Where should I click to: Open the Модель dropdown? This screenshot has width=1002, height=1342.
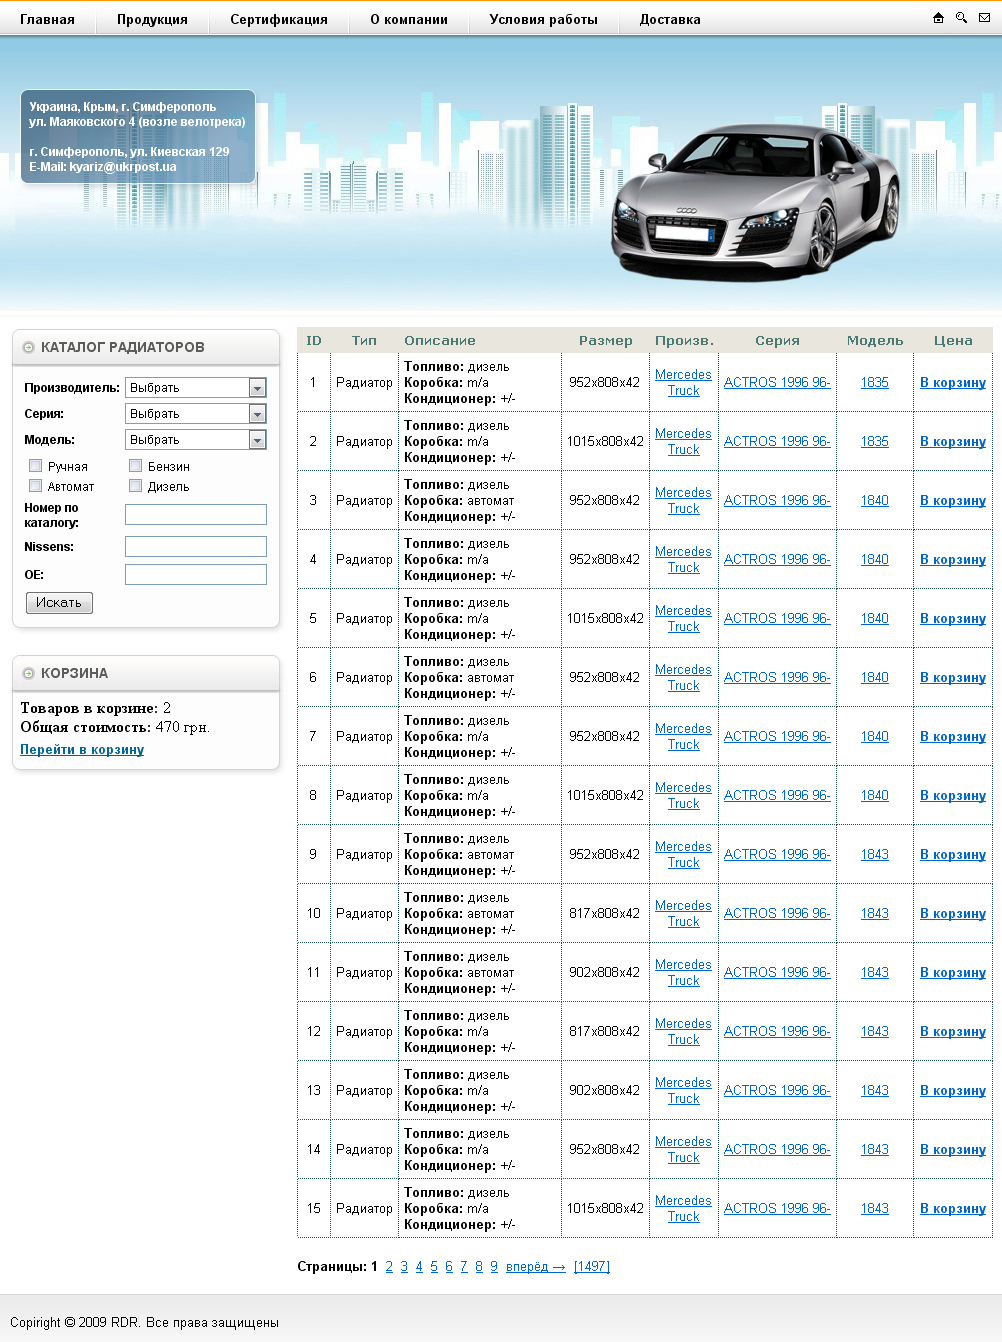[x=196, y=440]
